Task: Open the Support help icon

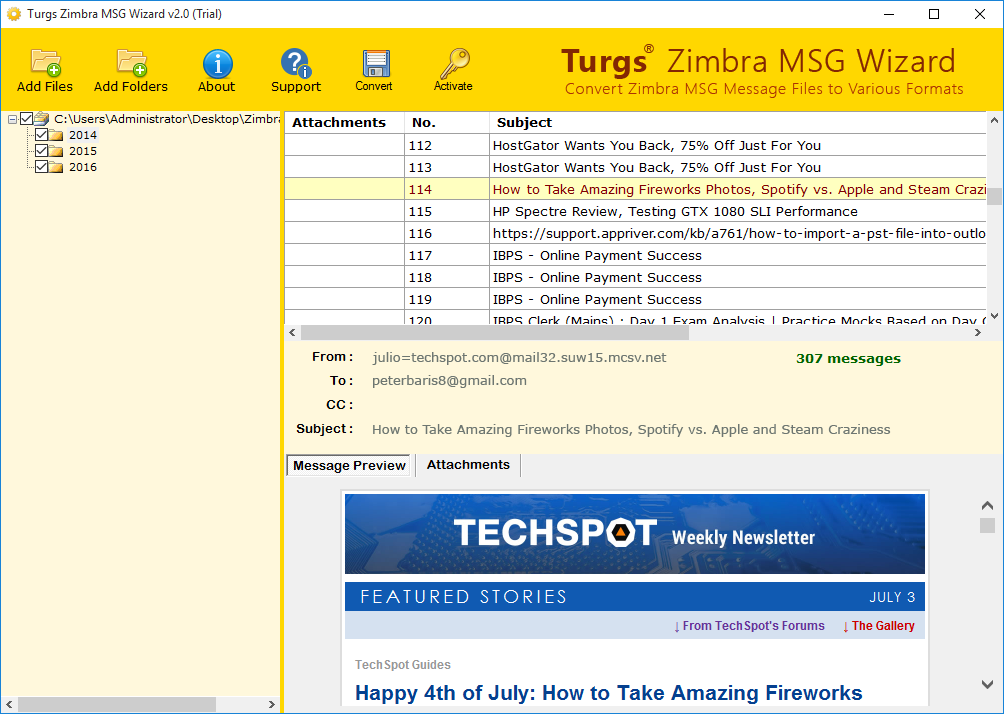Action: (296, 63)
